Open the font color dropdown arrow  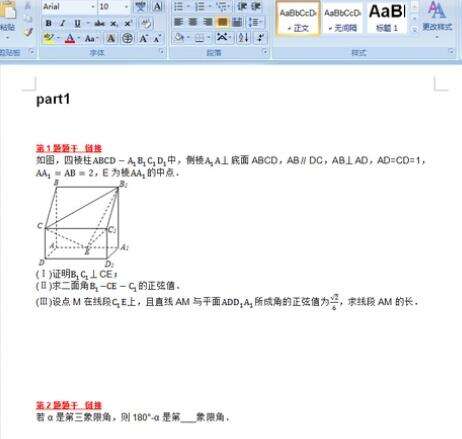point(79,38)
